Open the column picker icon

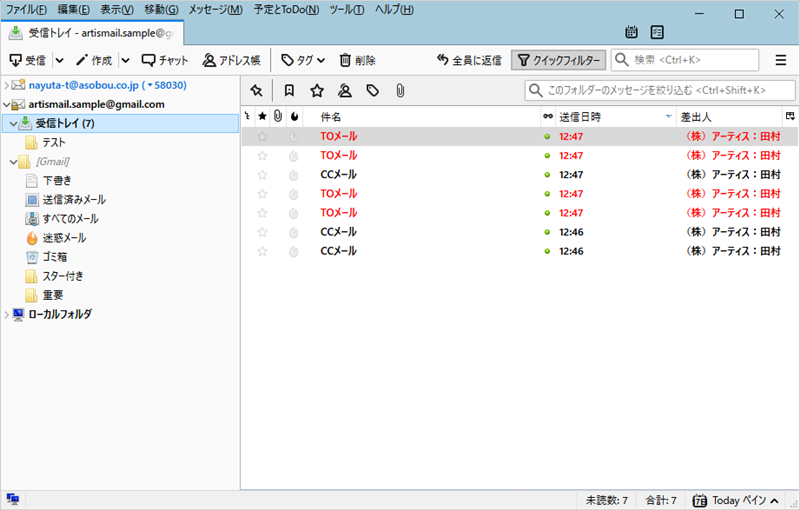point(790,117)
